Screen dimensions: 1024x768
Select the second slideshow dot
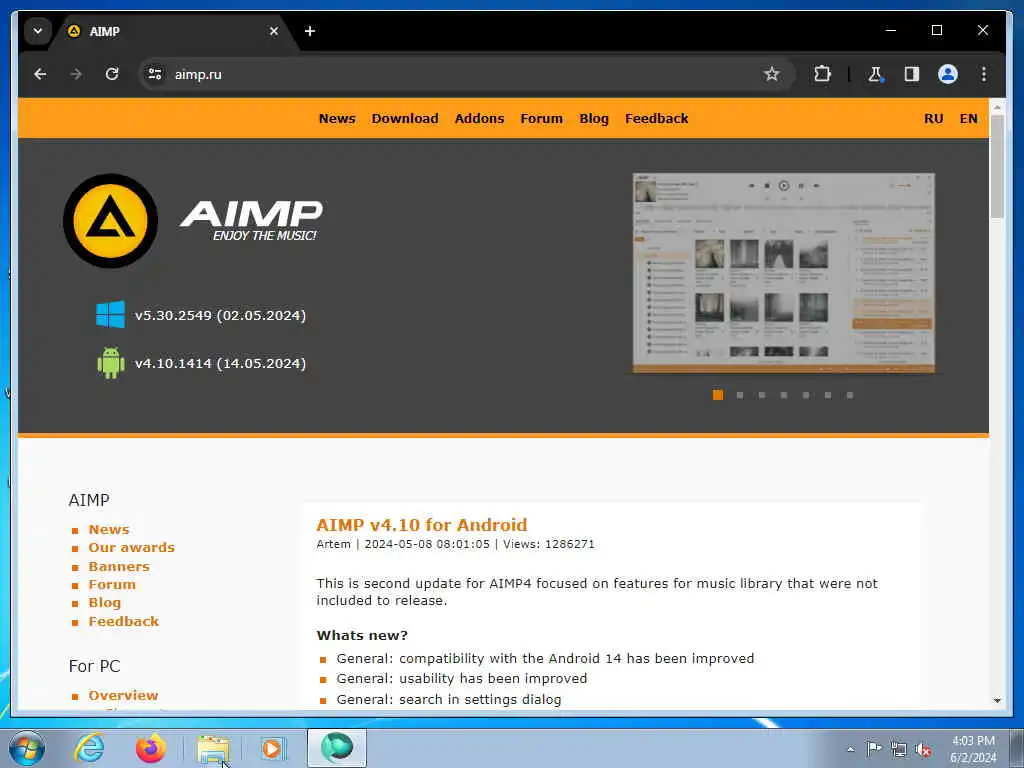point(740,395)
